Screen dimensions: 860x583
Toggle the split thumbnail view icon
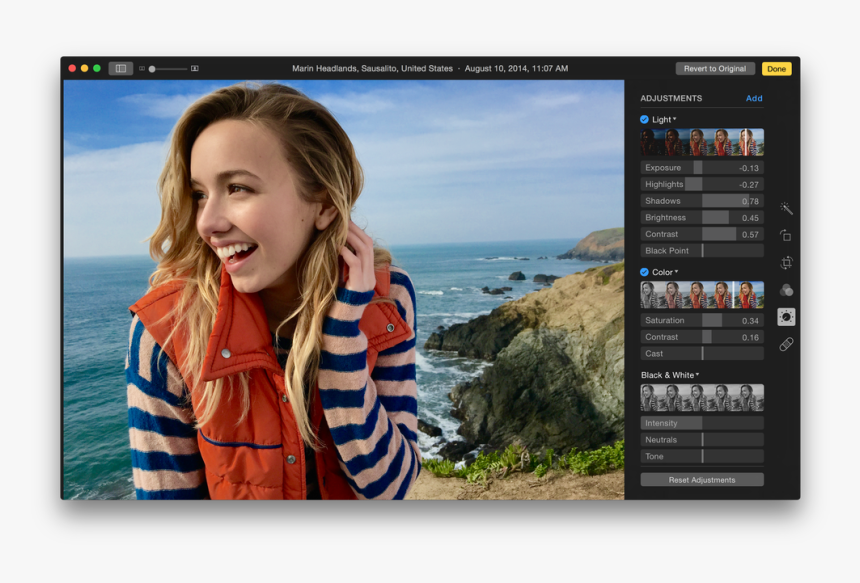coord(119,68)
